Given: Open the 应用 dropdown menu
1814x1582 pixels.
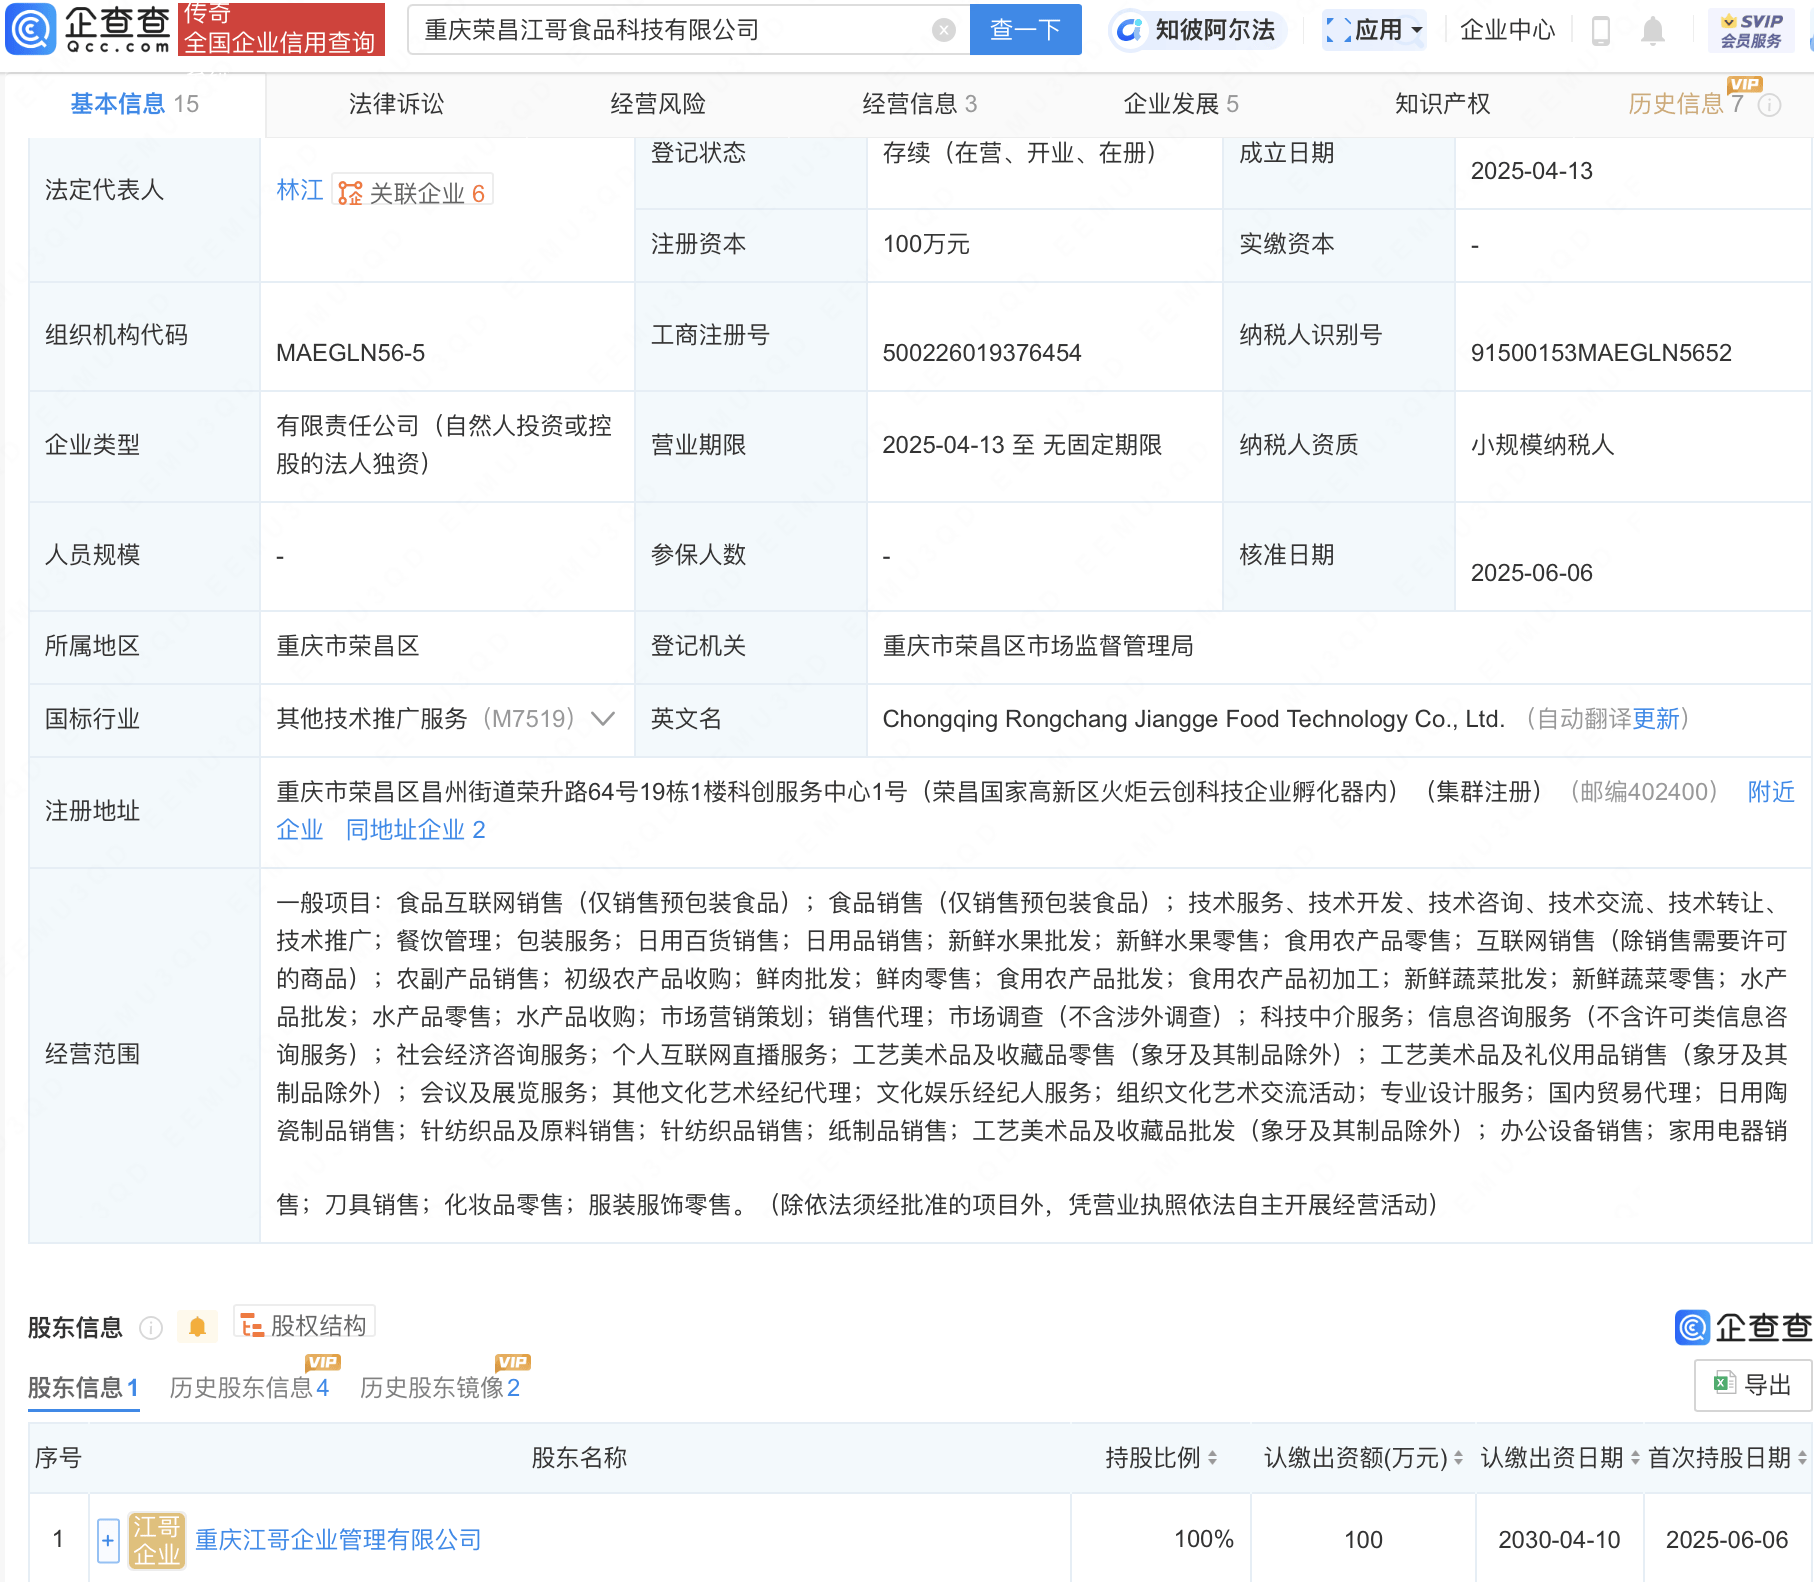Looking at the screenshot, I should [1374, 30].
